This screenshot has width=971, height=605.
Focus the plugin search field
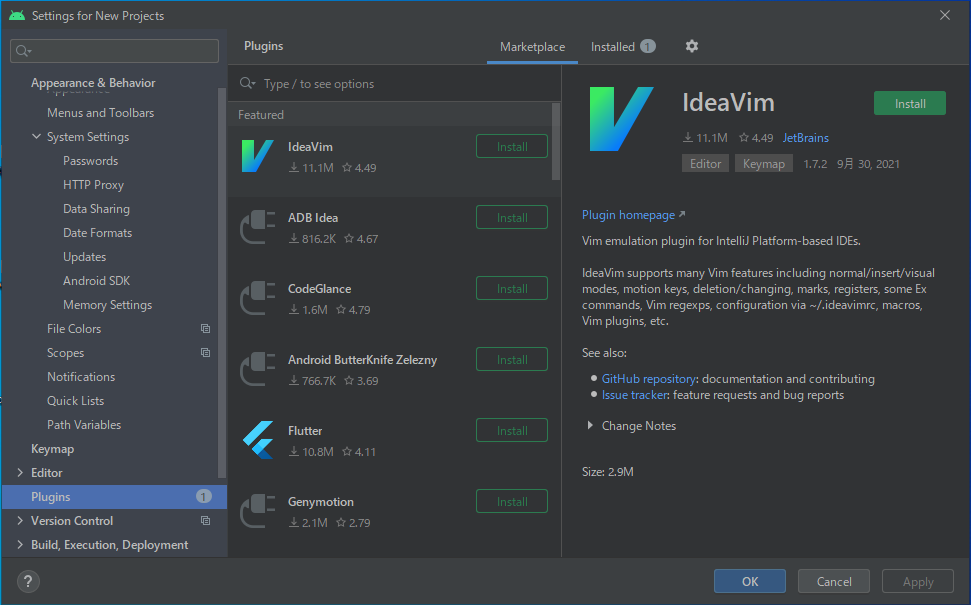click(x=394, y=84)
